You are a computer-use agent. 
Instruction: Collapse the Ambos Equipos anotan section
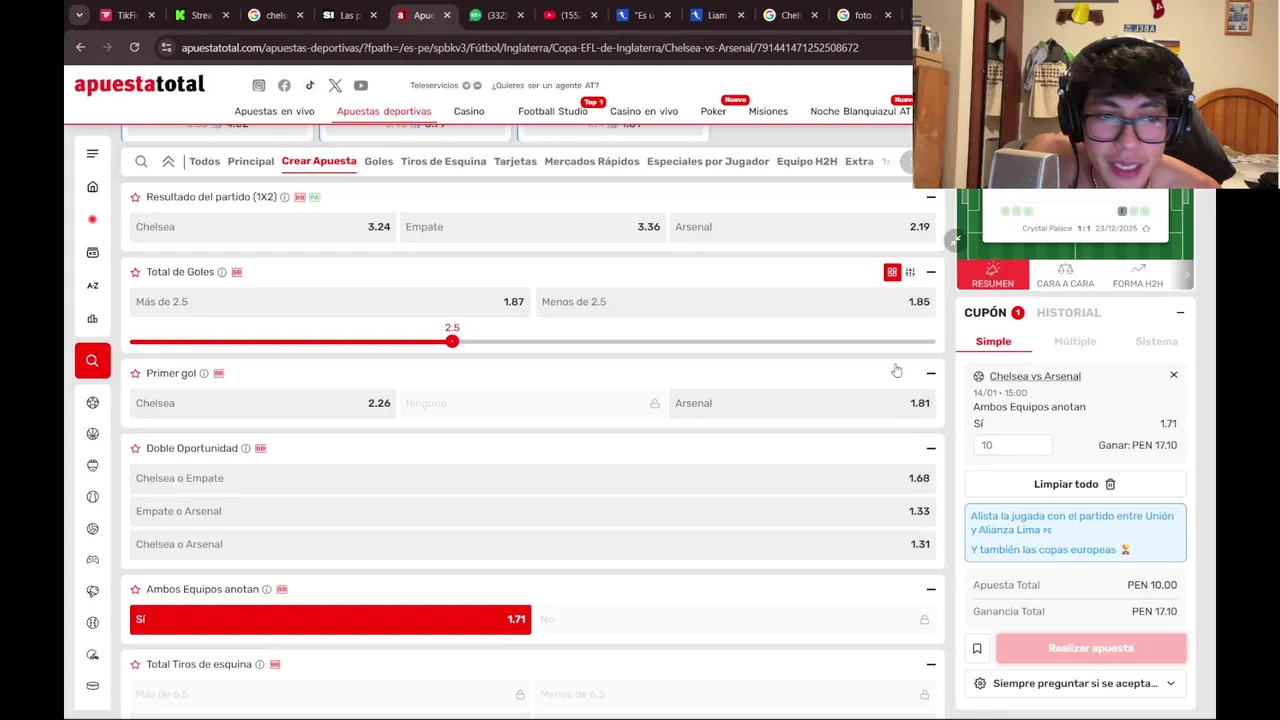[x=931, y=589]
